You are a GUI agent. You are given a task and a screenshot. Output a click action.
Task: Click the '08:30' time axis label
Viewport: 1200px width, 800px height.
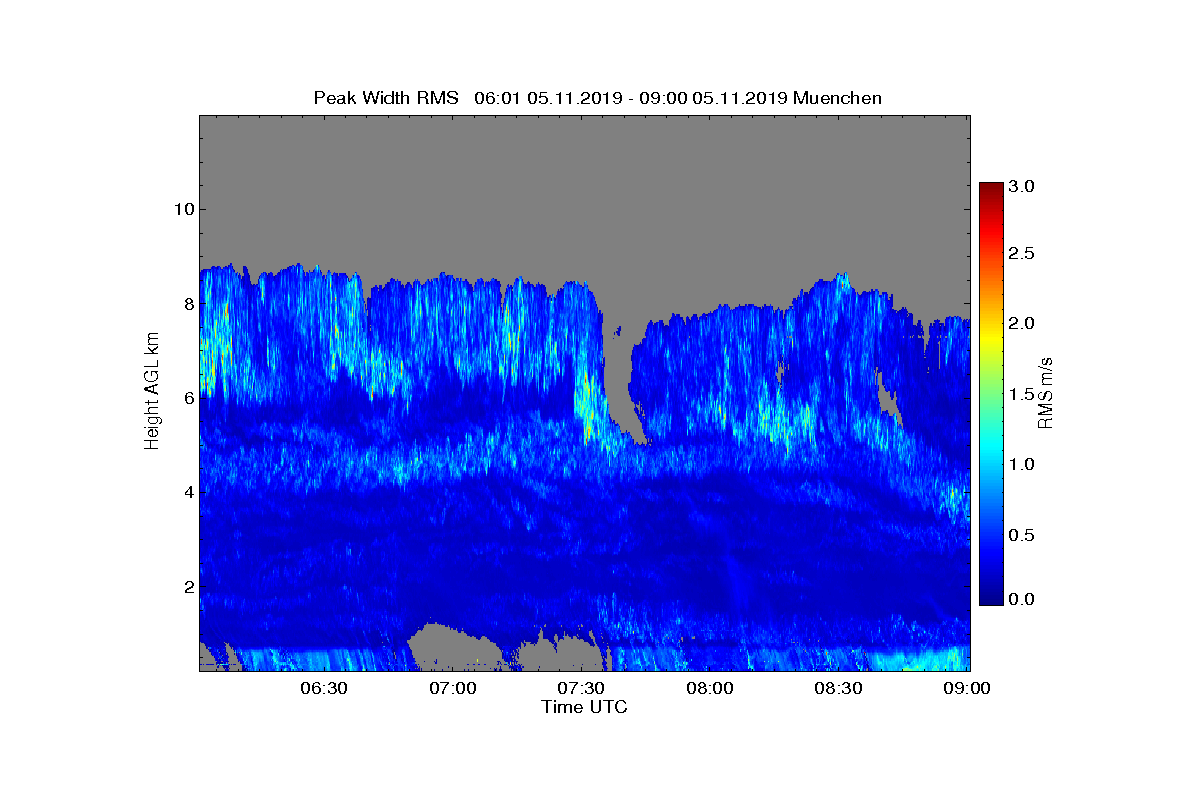839,688
